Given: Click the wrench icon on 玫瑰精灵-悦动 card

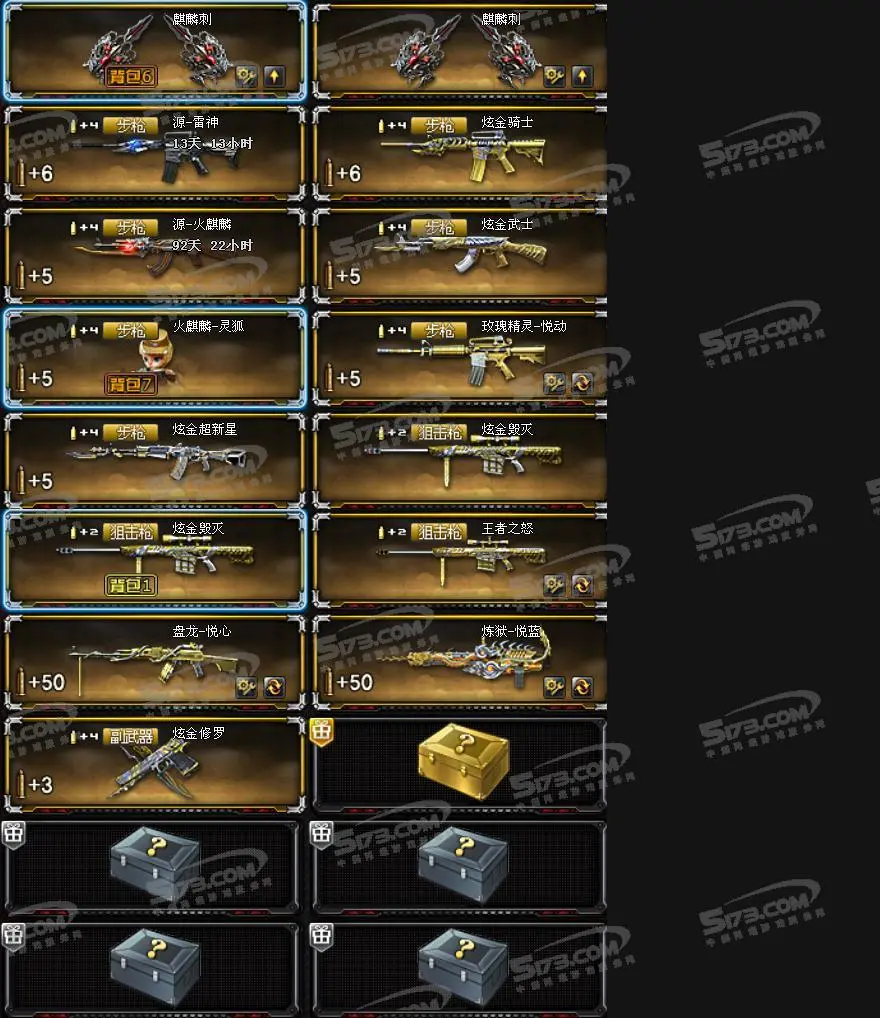Looking at the screenshot, I should pyautogui.click(x=554, y=383).
